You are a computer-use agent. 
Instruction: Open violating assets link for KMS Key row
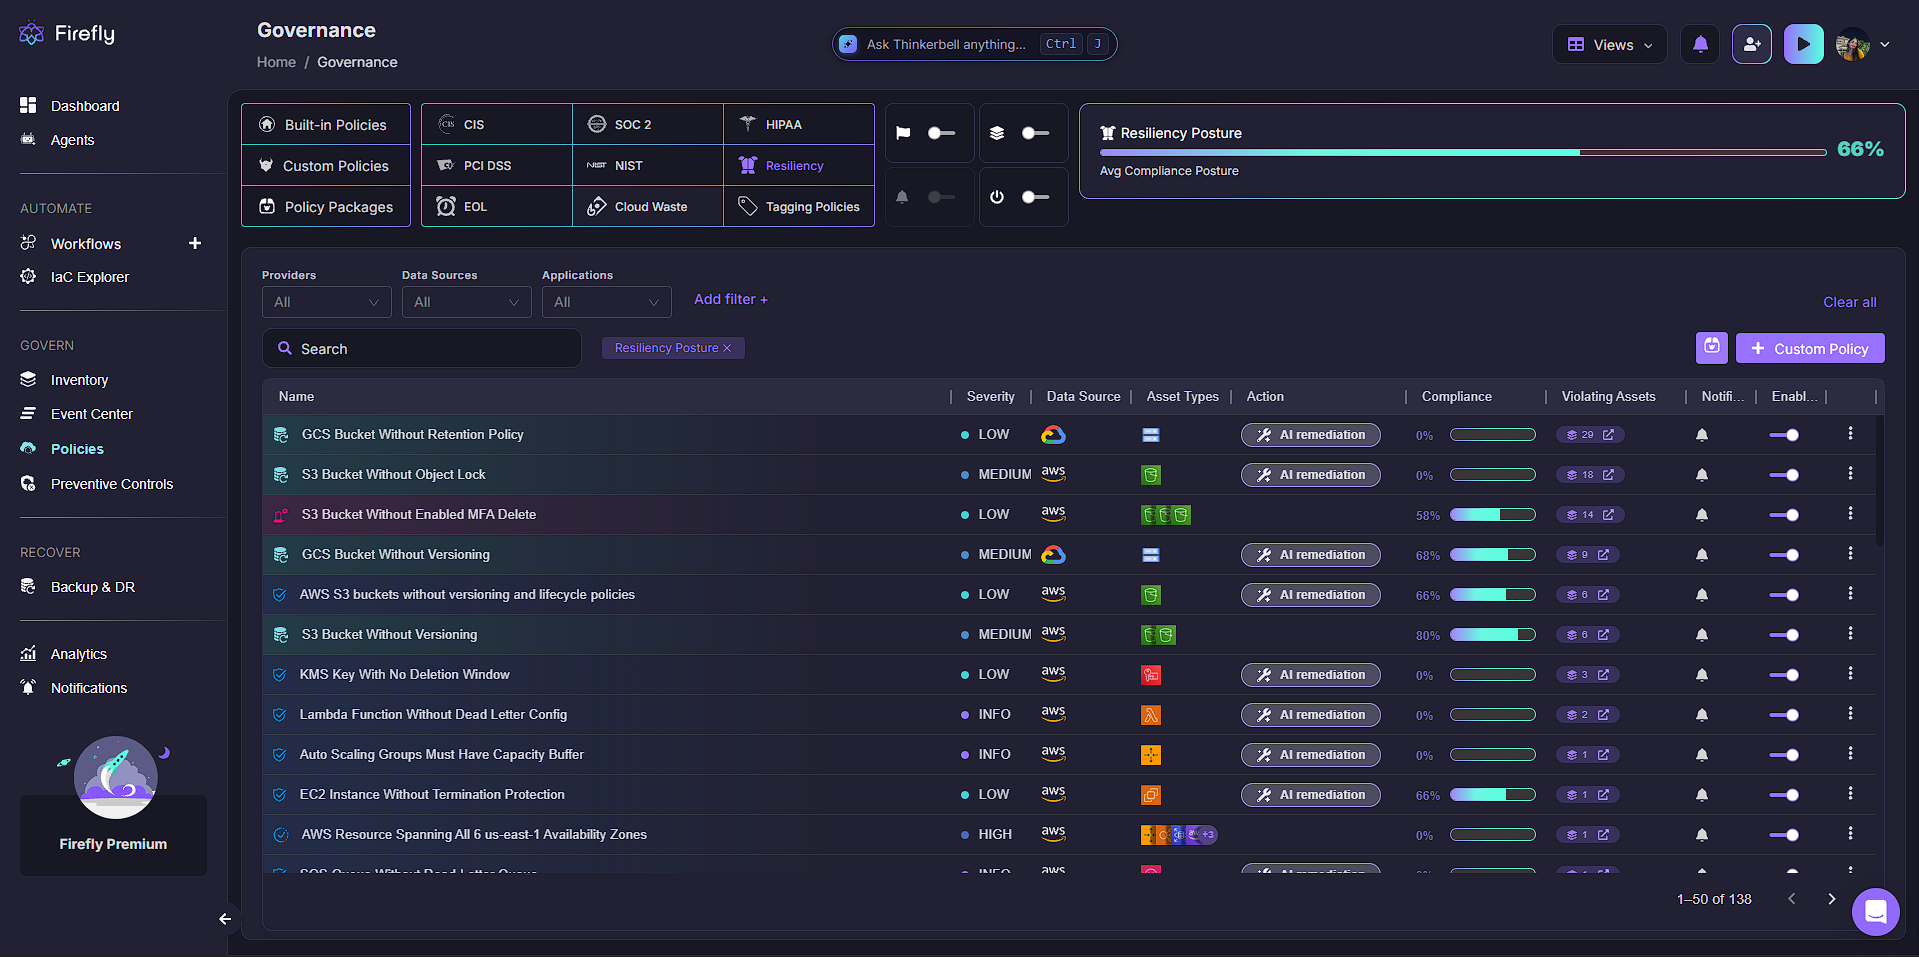point(1588,675)
